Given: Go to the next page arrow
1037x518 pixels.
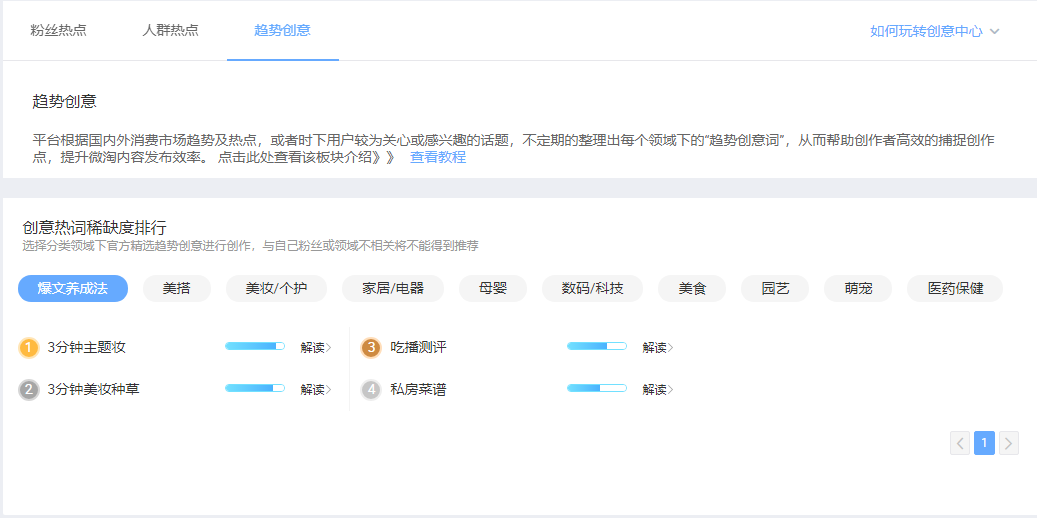Looking at the screenshot, I should [x=1009, y=443].
